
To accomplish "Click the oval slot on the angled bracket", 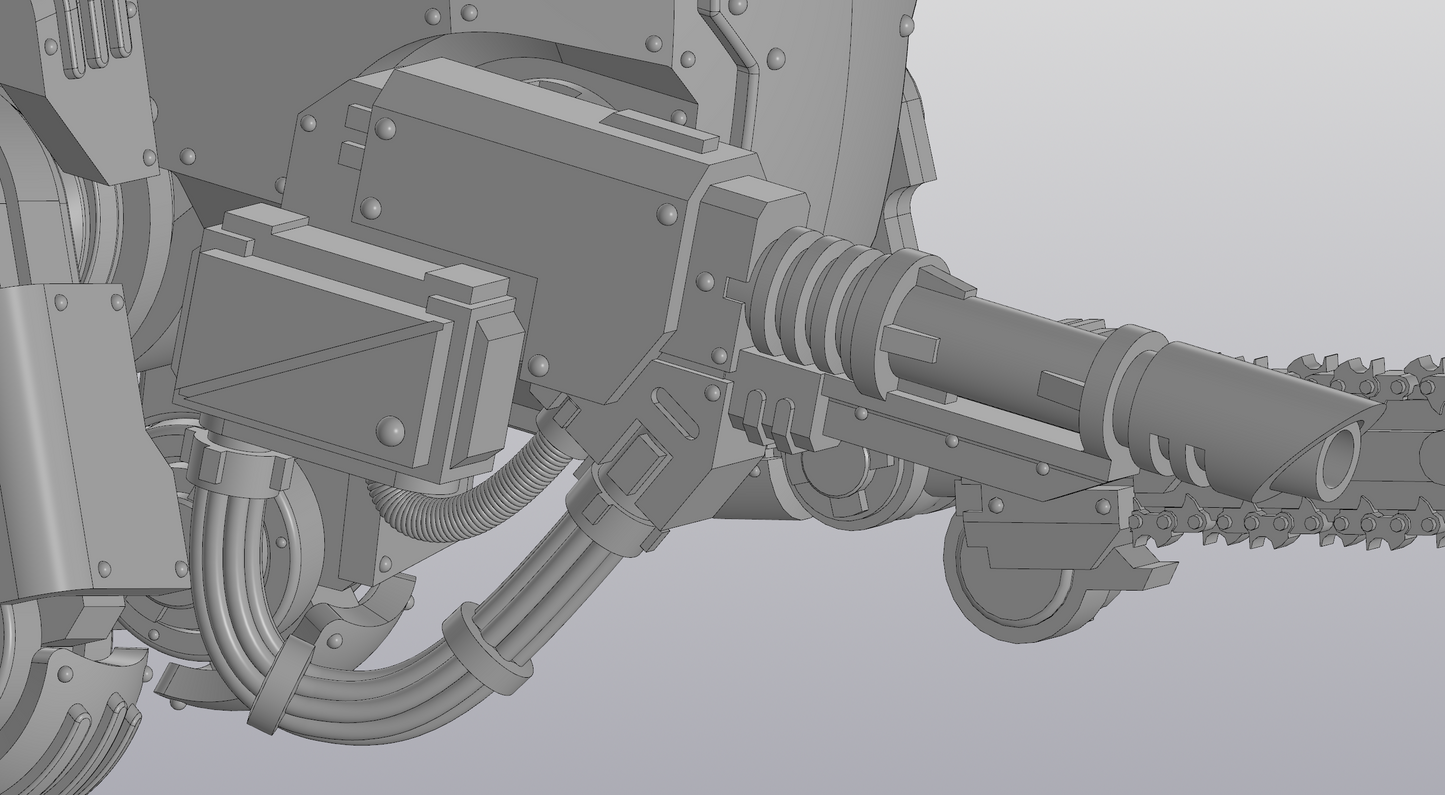I will pyautogui.click(x=676, y=412).
